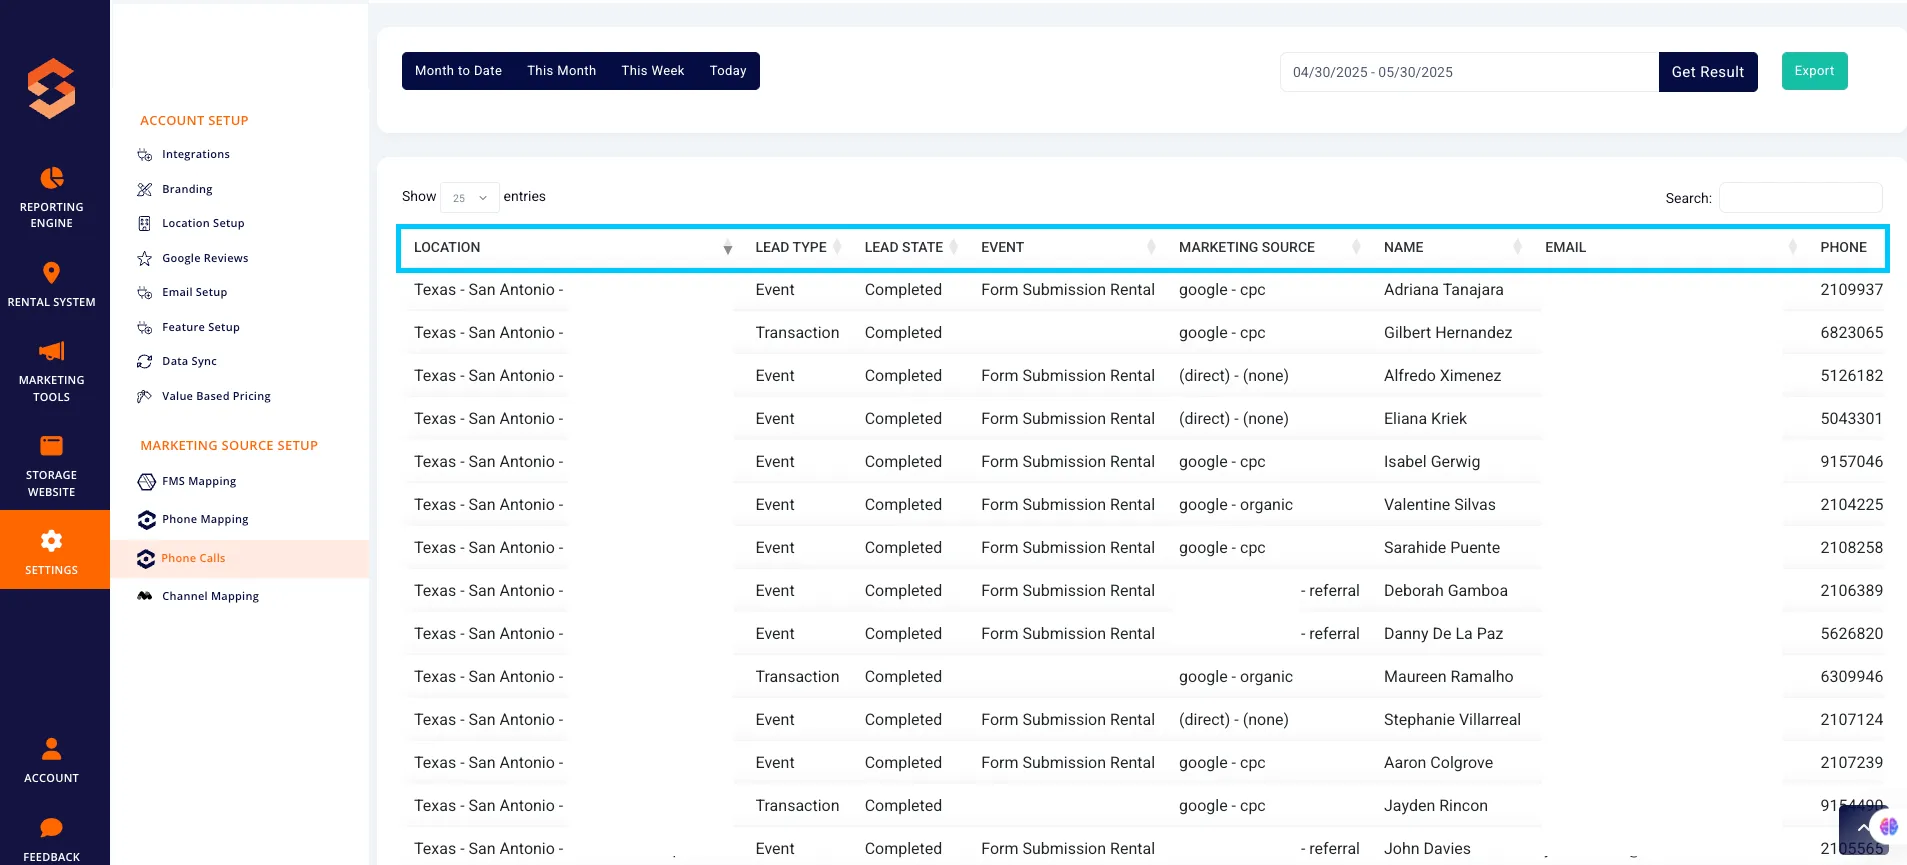Click the Data Sync icon
Screen dimensions: 1907x865
point(145,362)
